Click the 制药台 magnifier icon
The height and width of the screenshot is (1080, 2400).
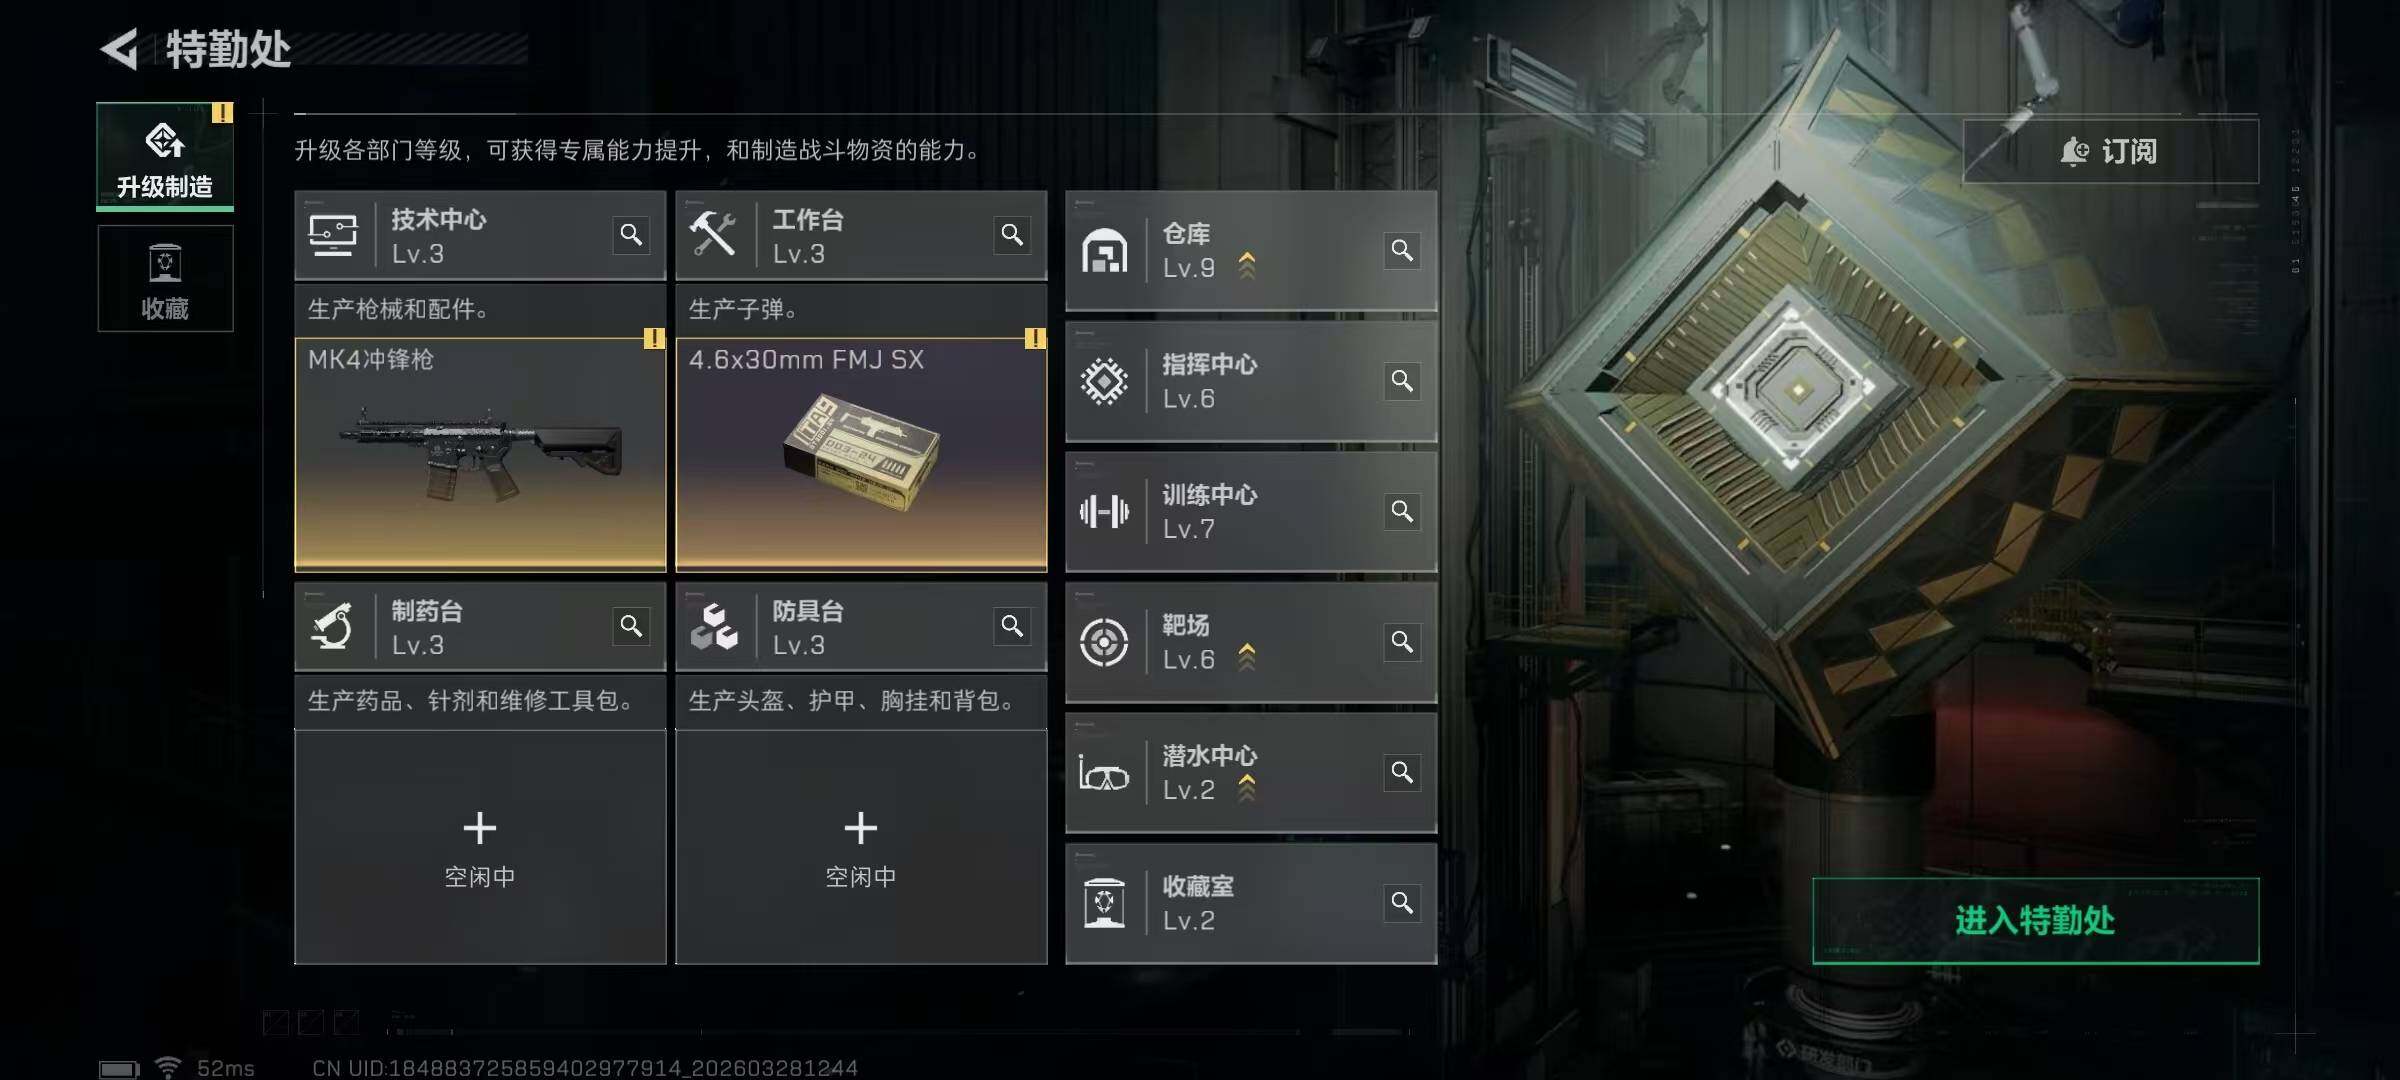[631, 626]
